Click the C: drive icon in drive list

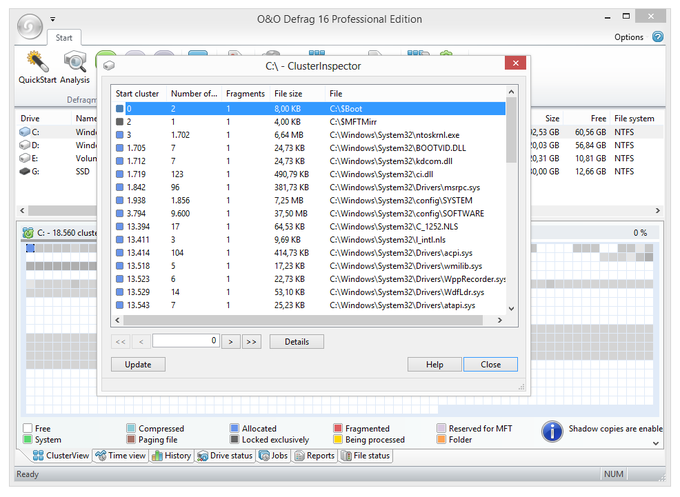click(x=25, y=132)
